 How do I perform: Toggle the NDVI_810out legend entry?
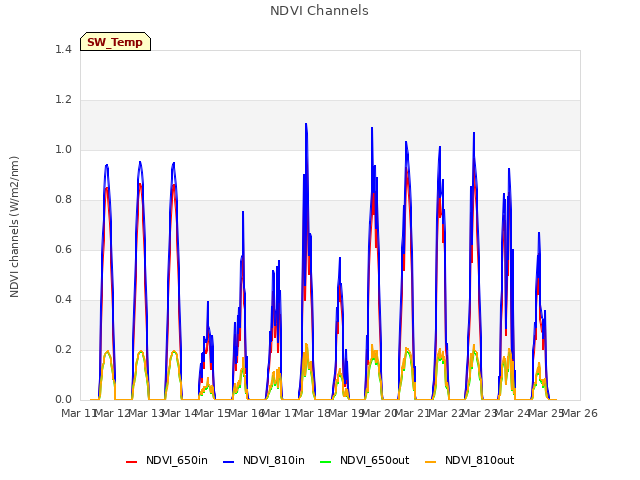pyautogui.click(x=469, y=460)
